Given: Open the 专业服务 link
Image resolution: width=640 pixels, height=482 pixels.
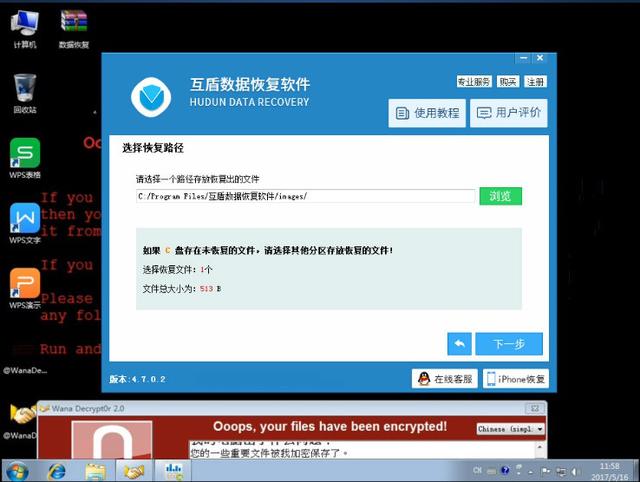Looking at the screenshot, I should tap(474, 82).
